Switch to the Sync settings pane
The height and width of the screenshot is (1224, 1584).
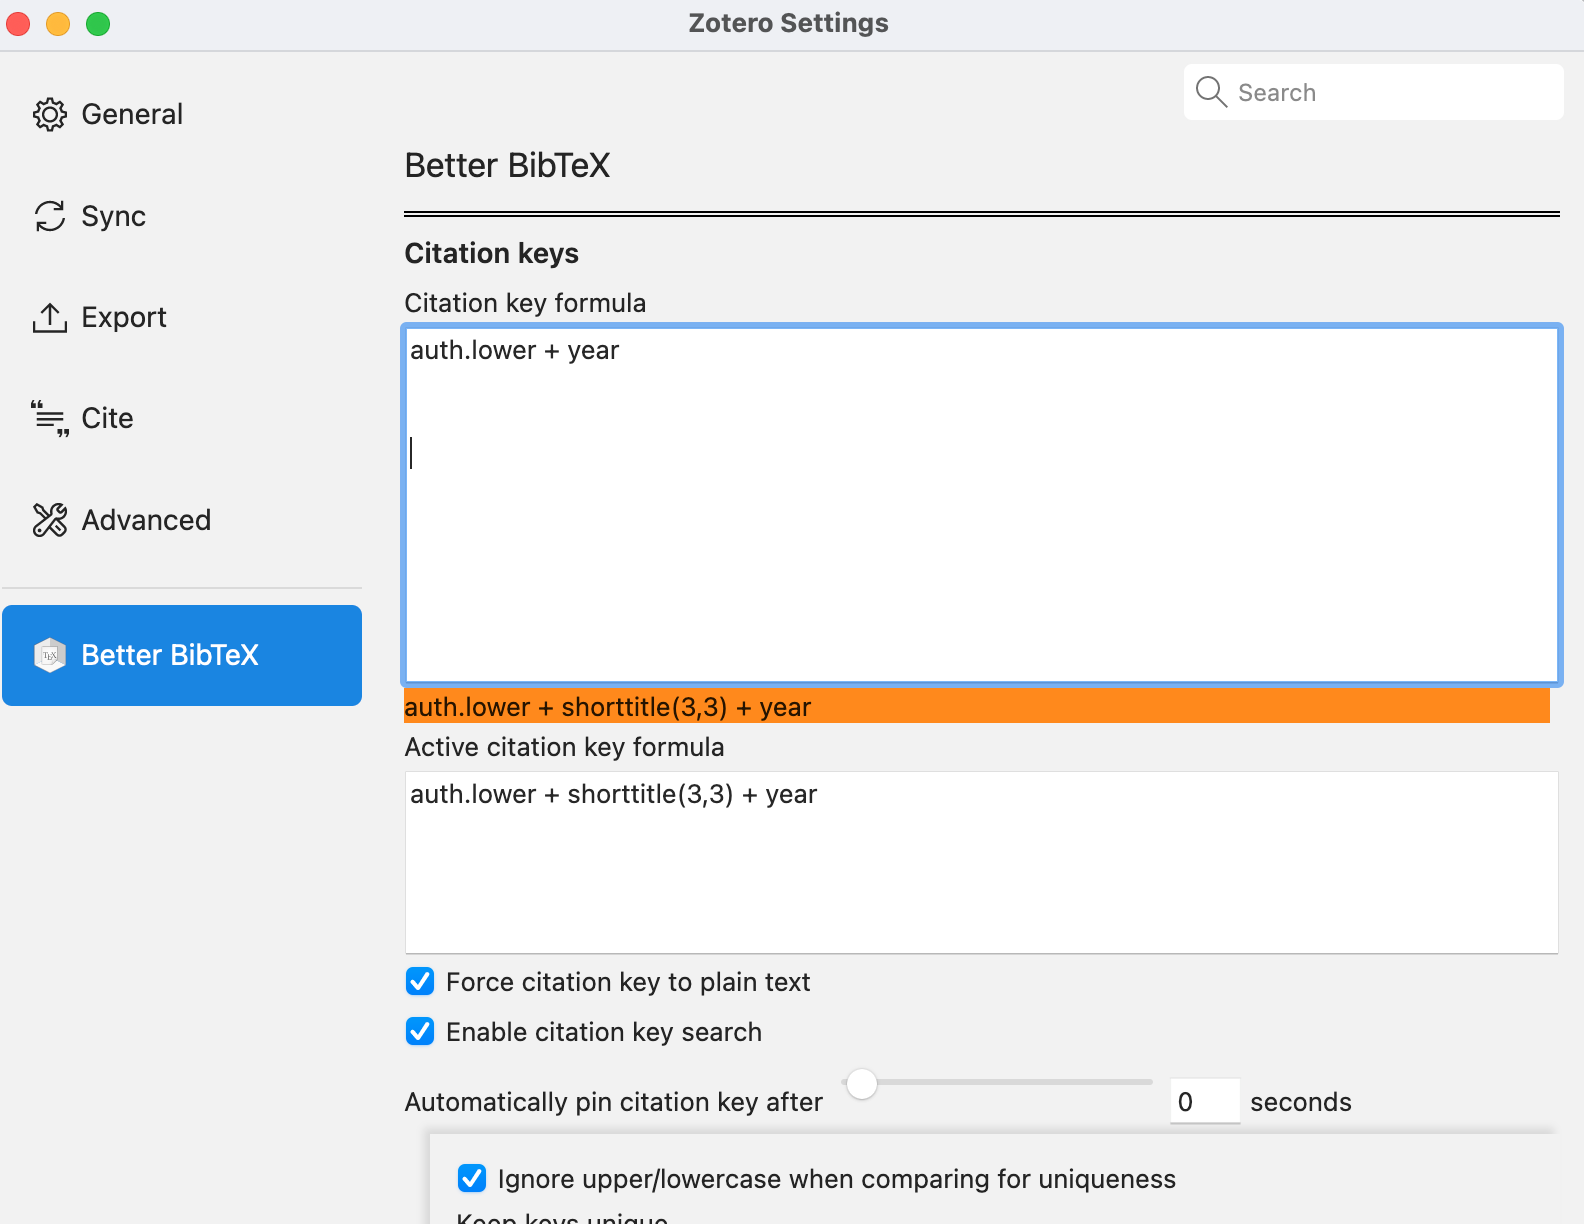tap(181, 216)
